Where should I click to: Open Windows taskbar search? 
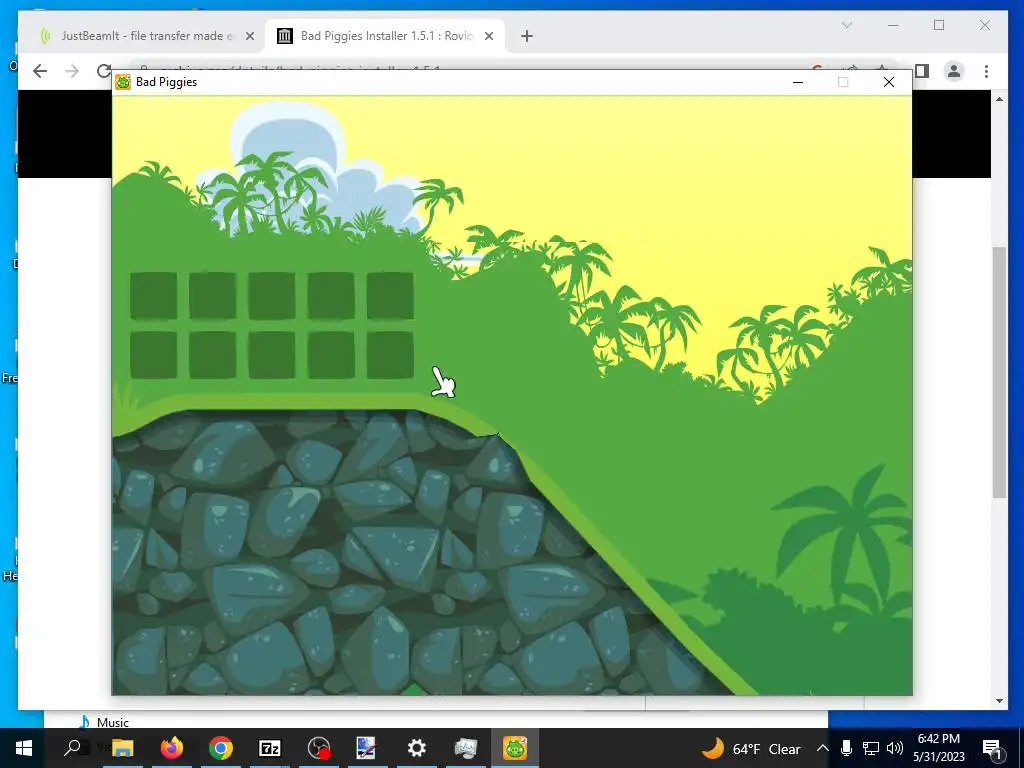coord(72,748)
